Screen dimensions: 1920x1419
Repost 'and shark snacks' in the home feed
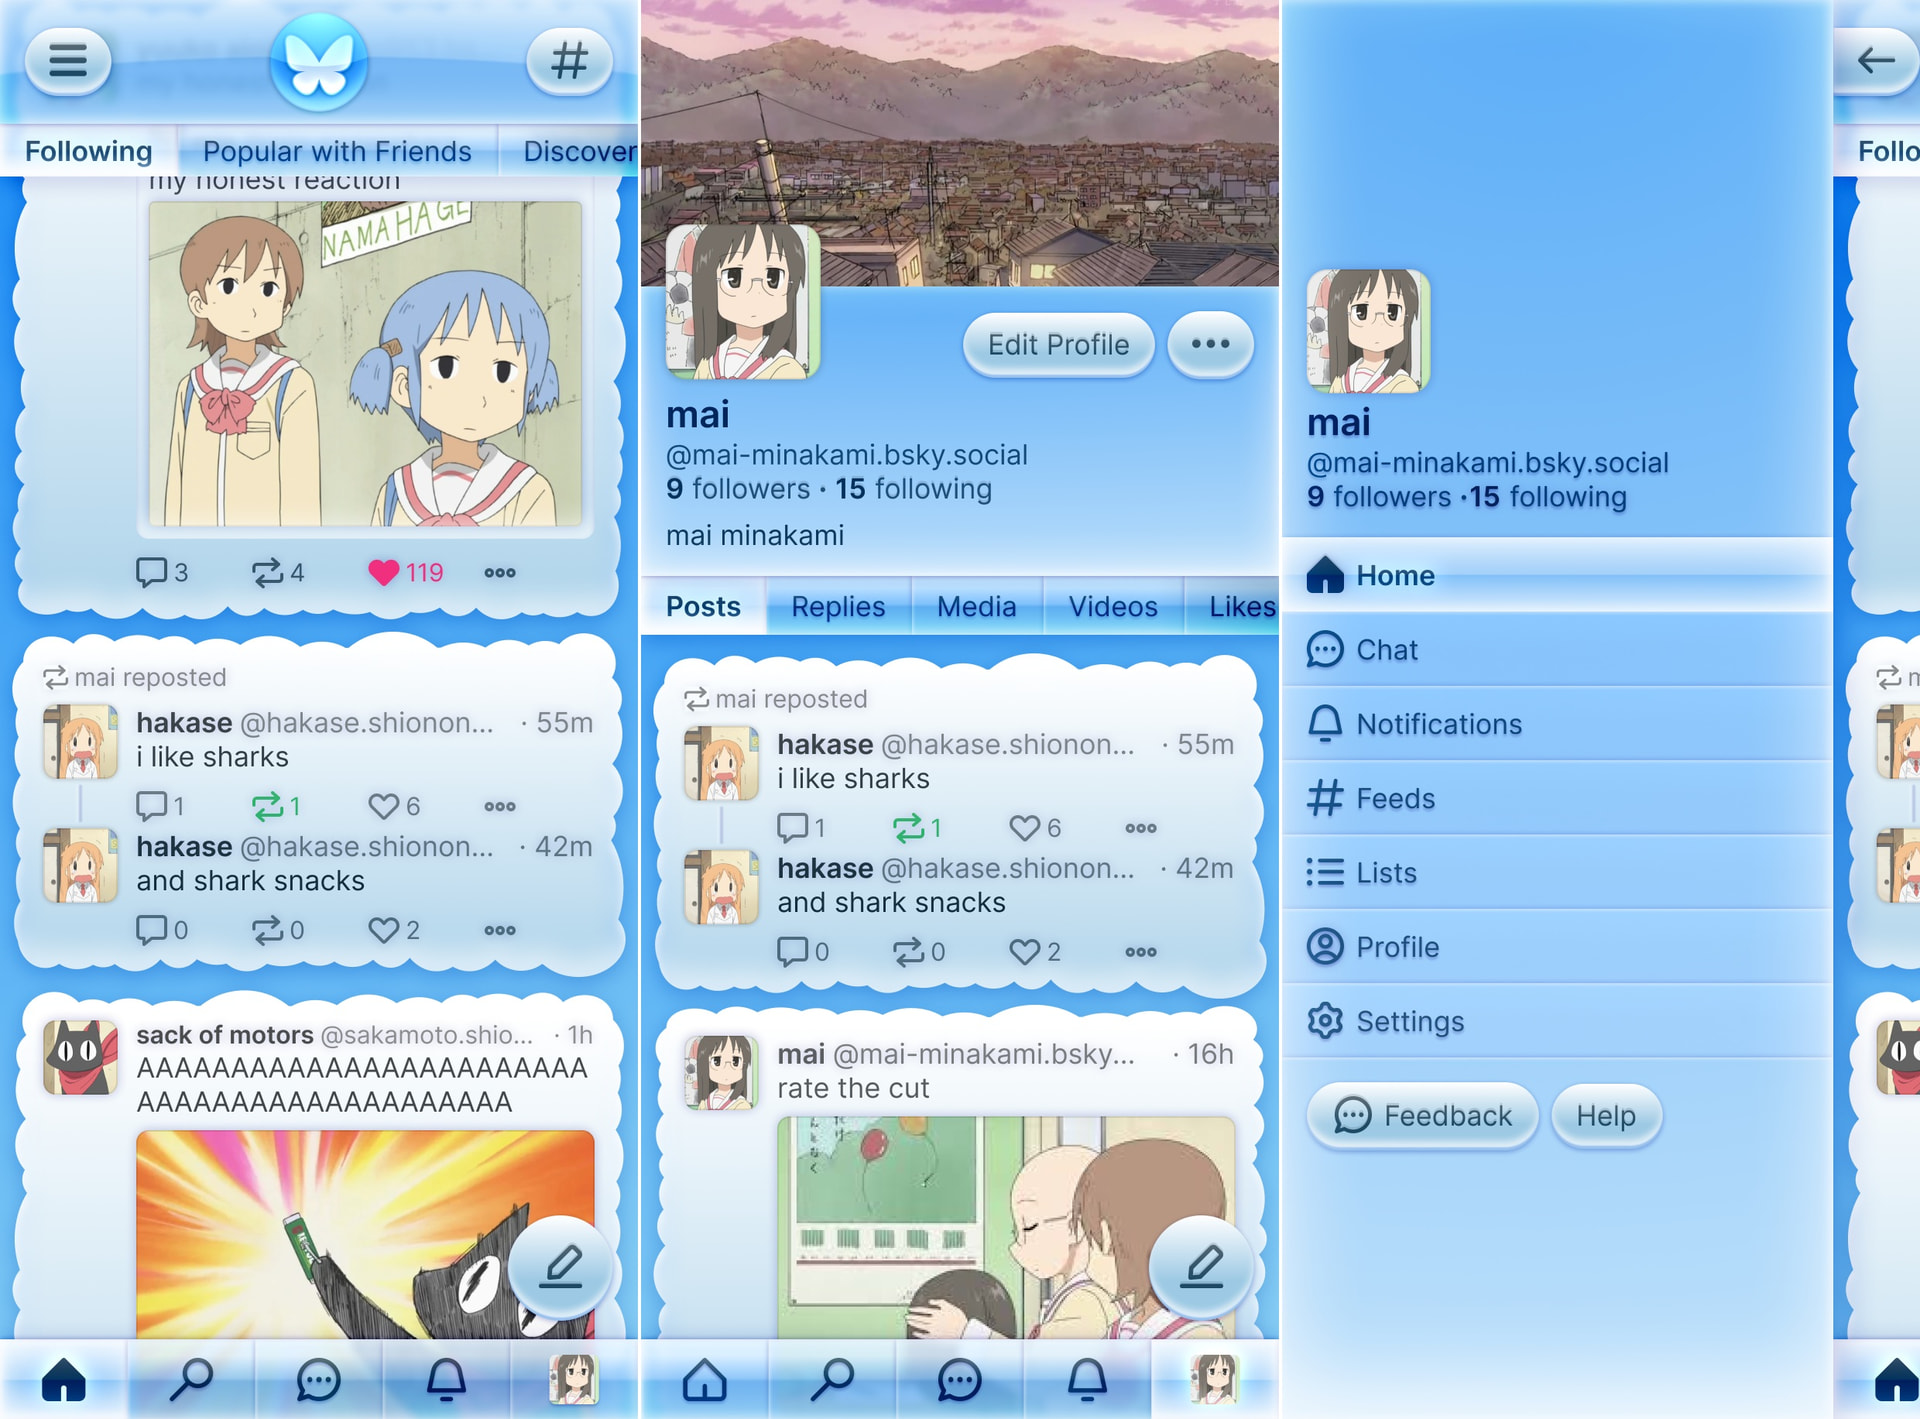(278, 930)
